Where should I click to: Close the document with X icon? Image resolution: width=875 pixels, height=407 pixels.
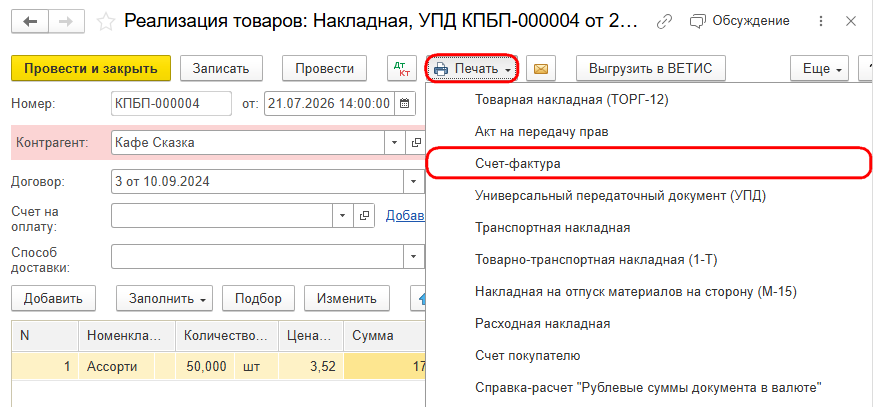click(851, 21)
